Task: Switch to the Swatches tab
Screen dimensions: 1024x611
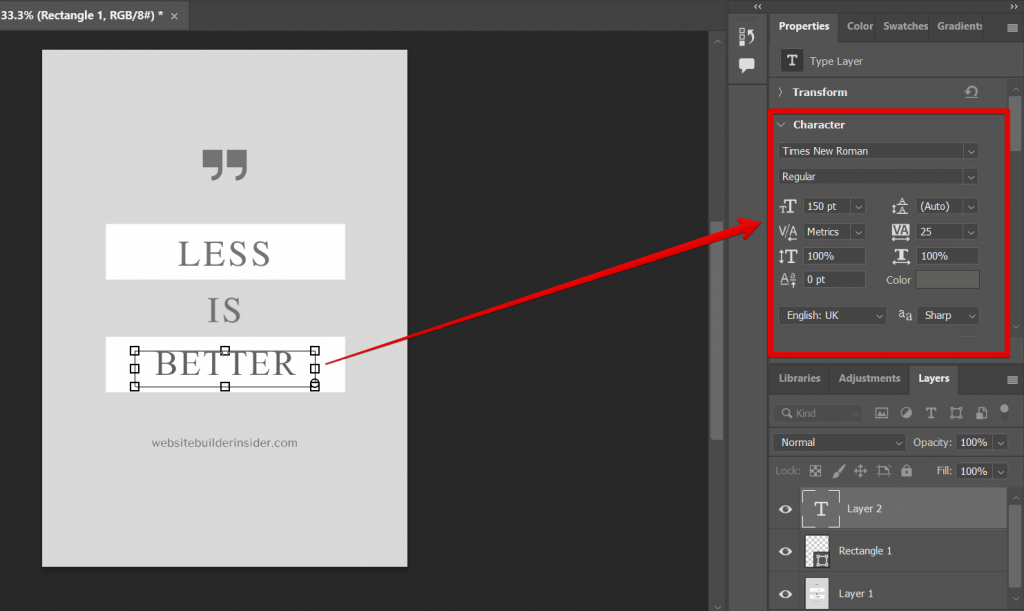Action: tap(905, 26)
